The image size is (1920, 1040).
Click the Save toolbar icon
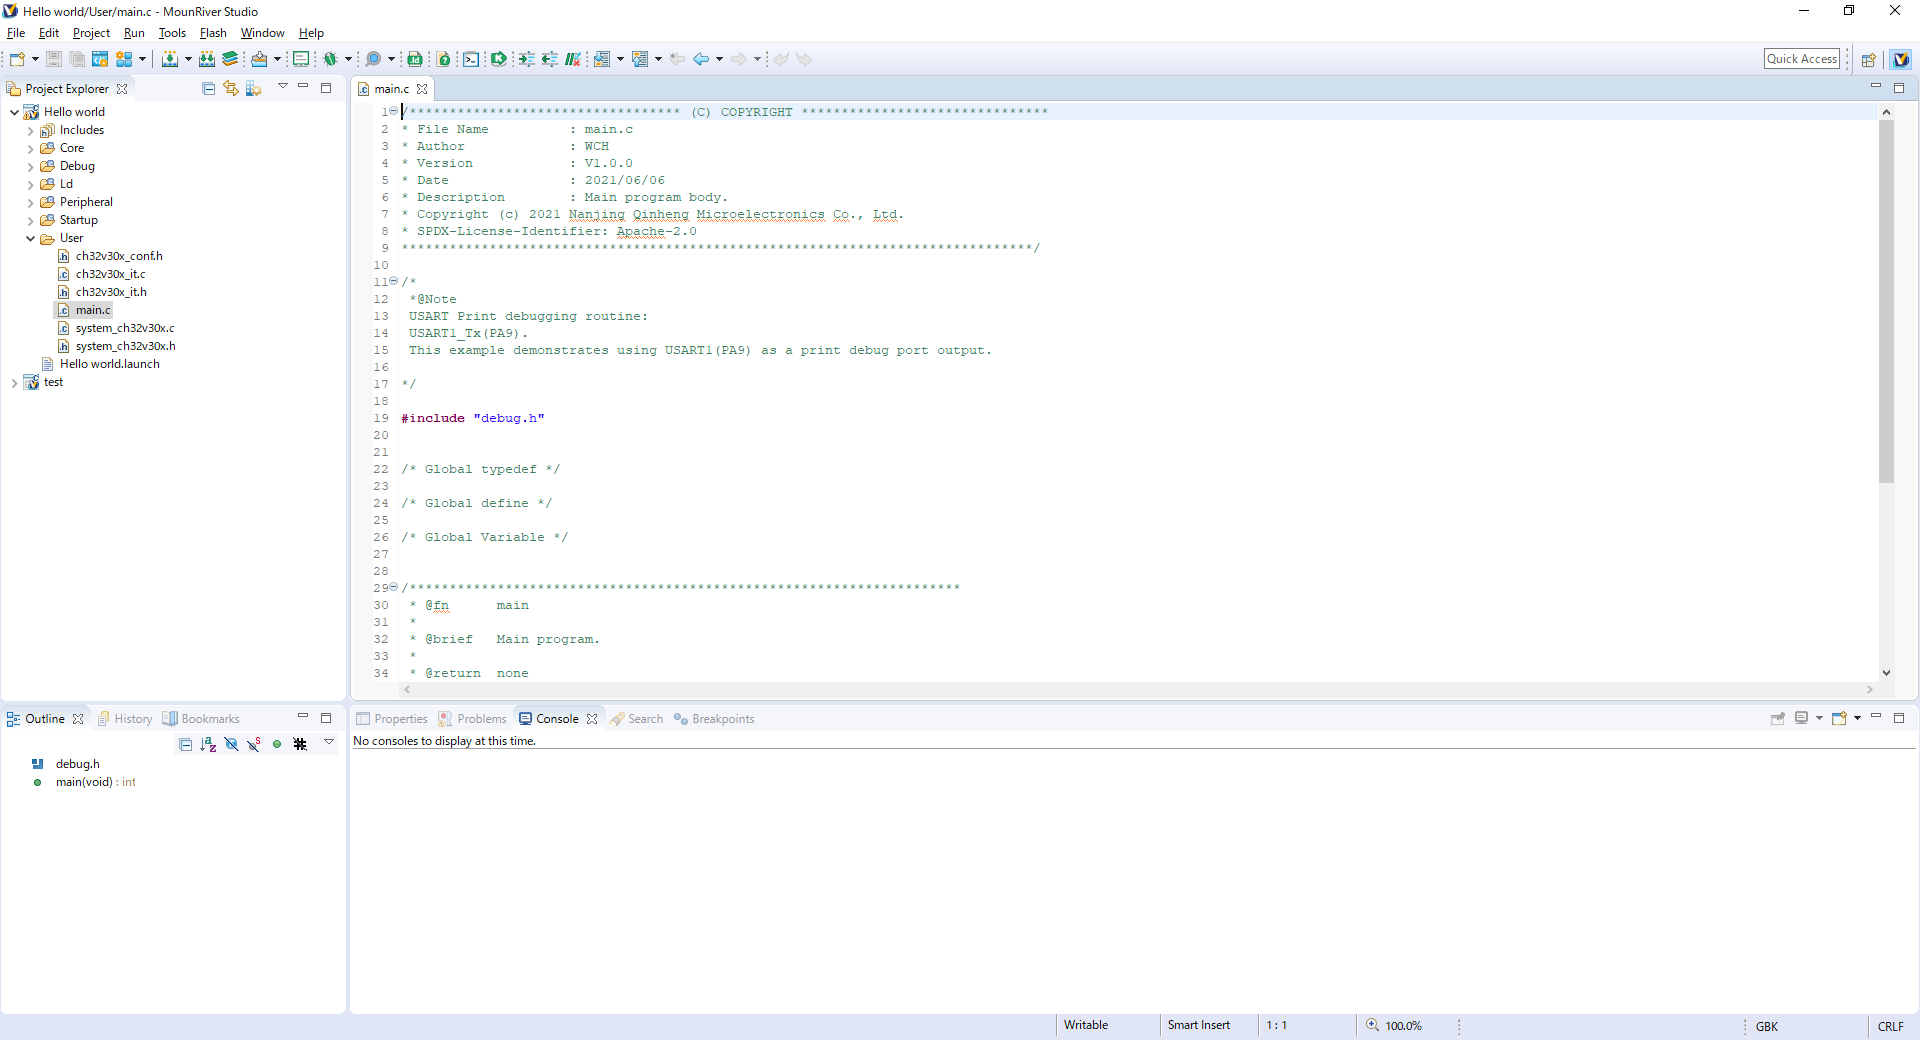click(x=54, y=59)
